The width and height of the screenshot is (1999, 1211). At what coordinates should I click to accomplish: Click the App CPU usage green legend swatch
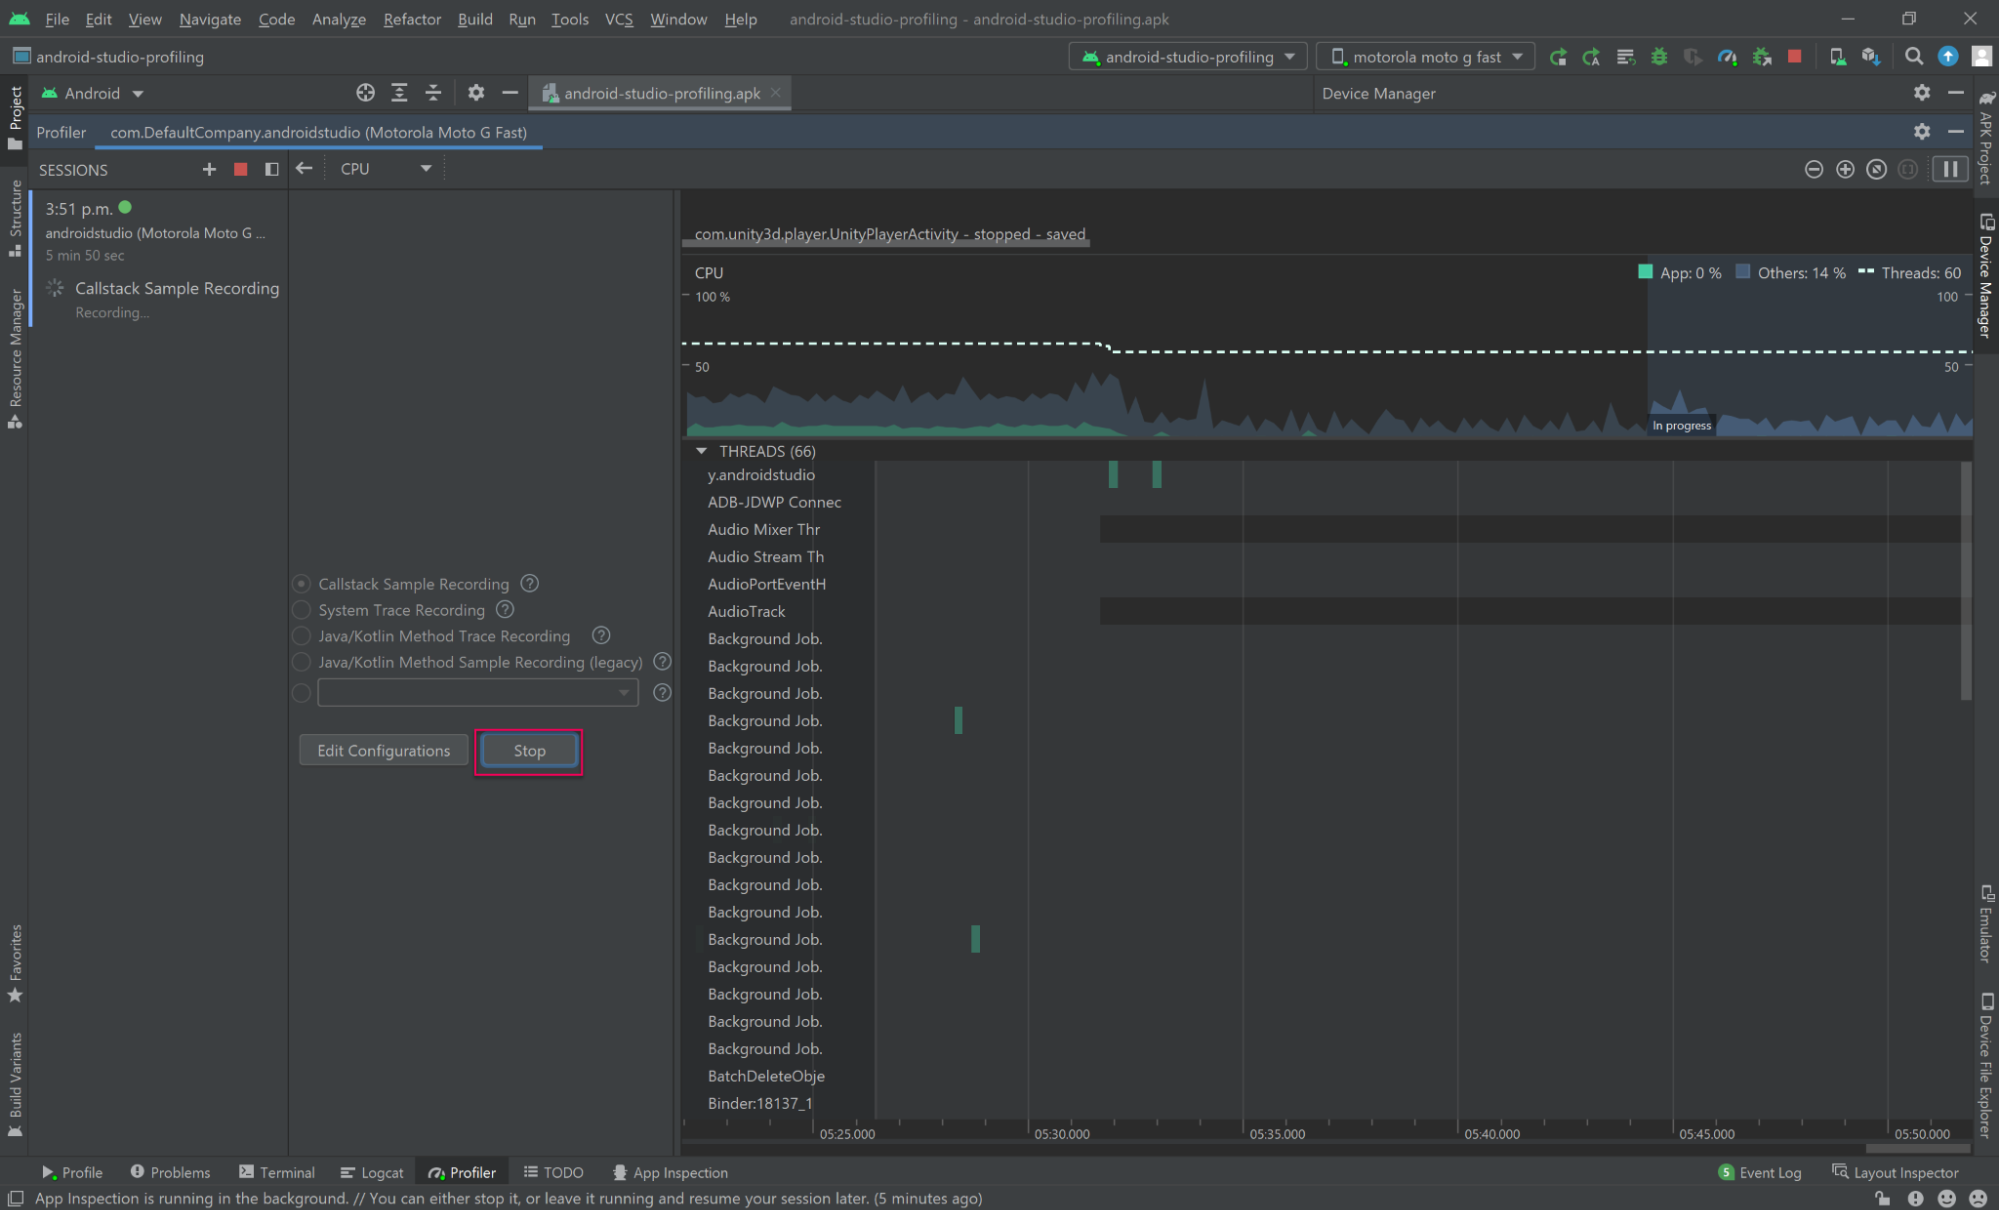pos(1645,272)
